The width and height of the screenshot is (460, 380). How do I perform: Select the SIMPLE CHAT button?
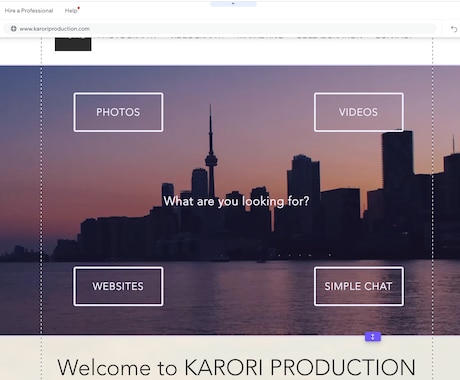(x=359, y=286)
